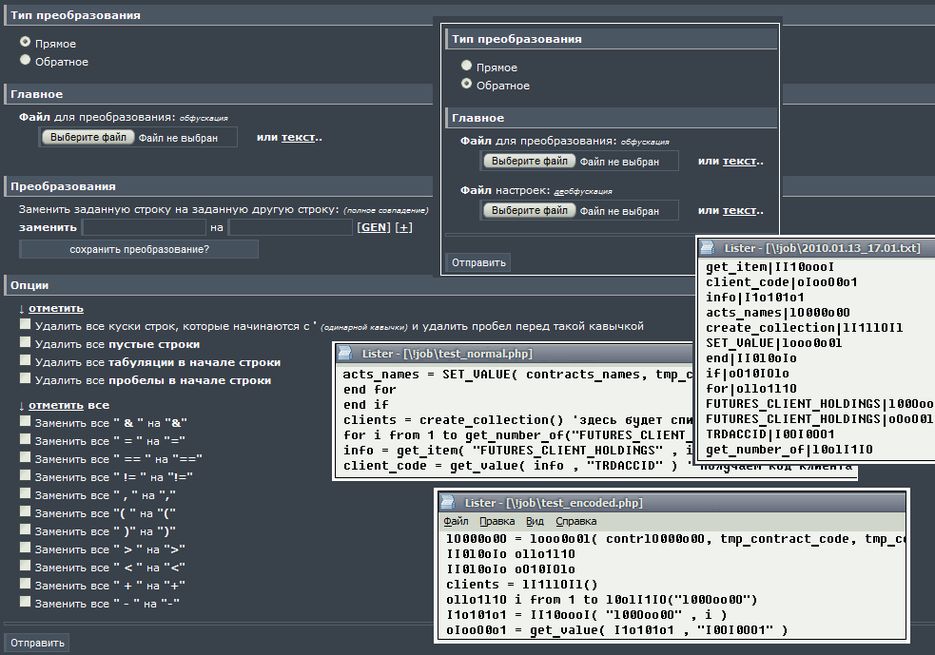Viewport: 935px width, 655px height.
Task: Check the replace " == " with "==" option
Action: click(25, 459)
